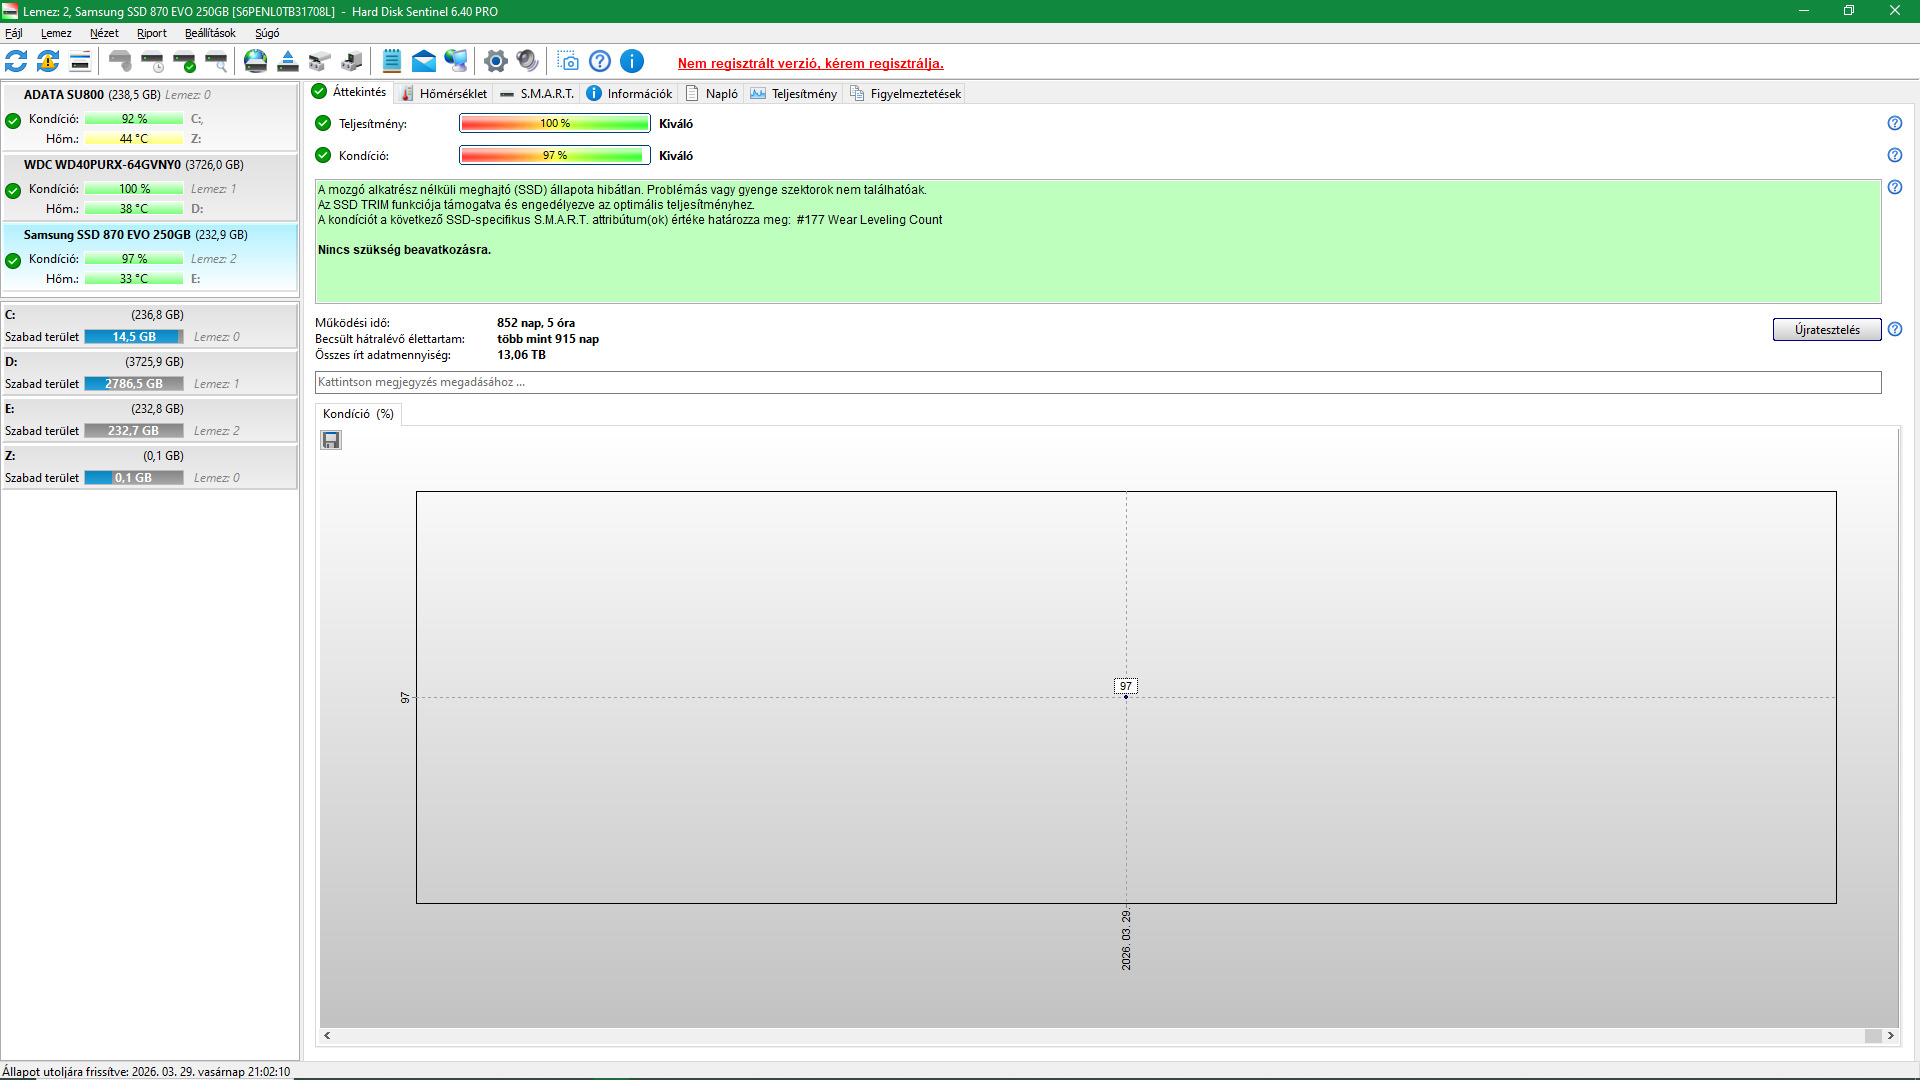Open the configuration gear icon
1920x1080 pixels.
[x=495, y=62]
